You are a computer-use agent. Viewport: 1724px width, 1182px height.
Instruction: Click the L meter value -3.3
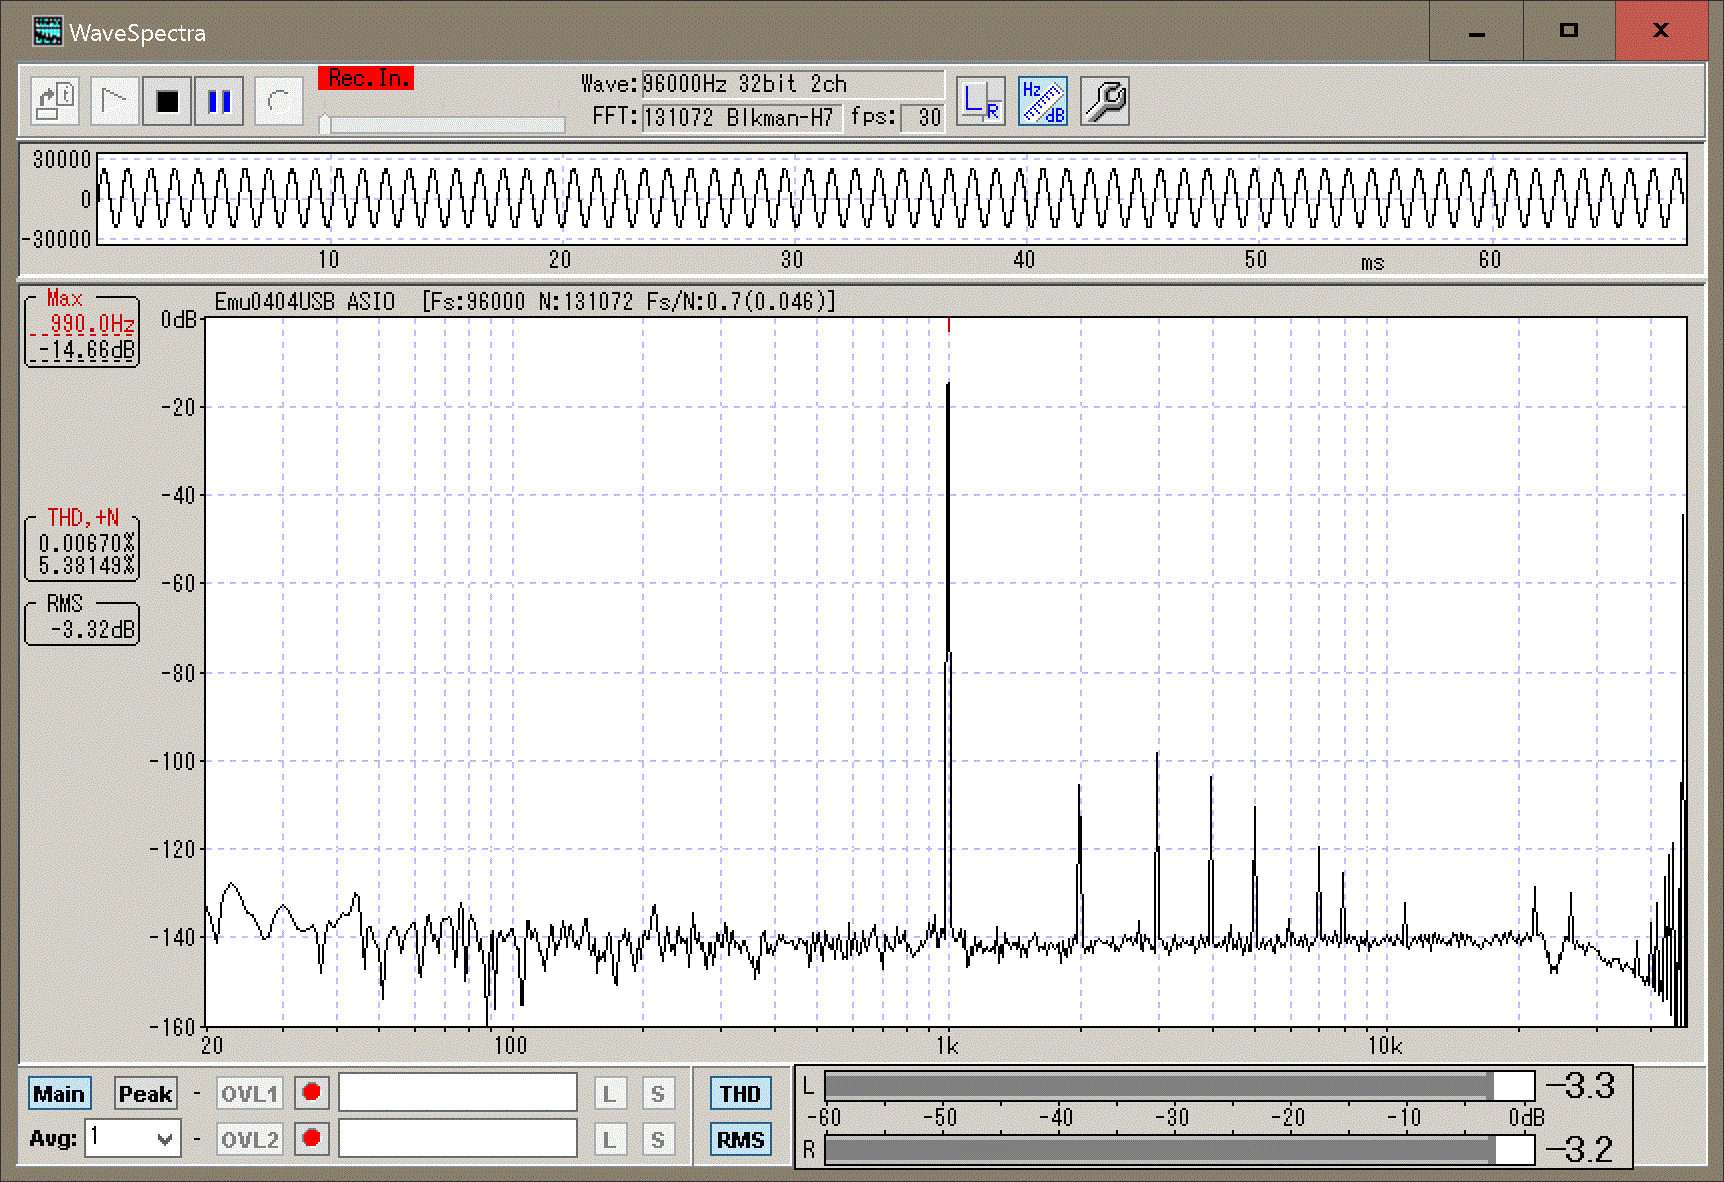[x=1580, y=1086]
